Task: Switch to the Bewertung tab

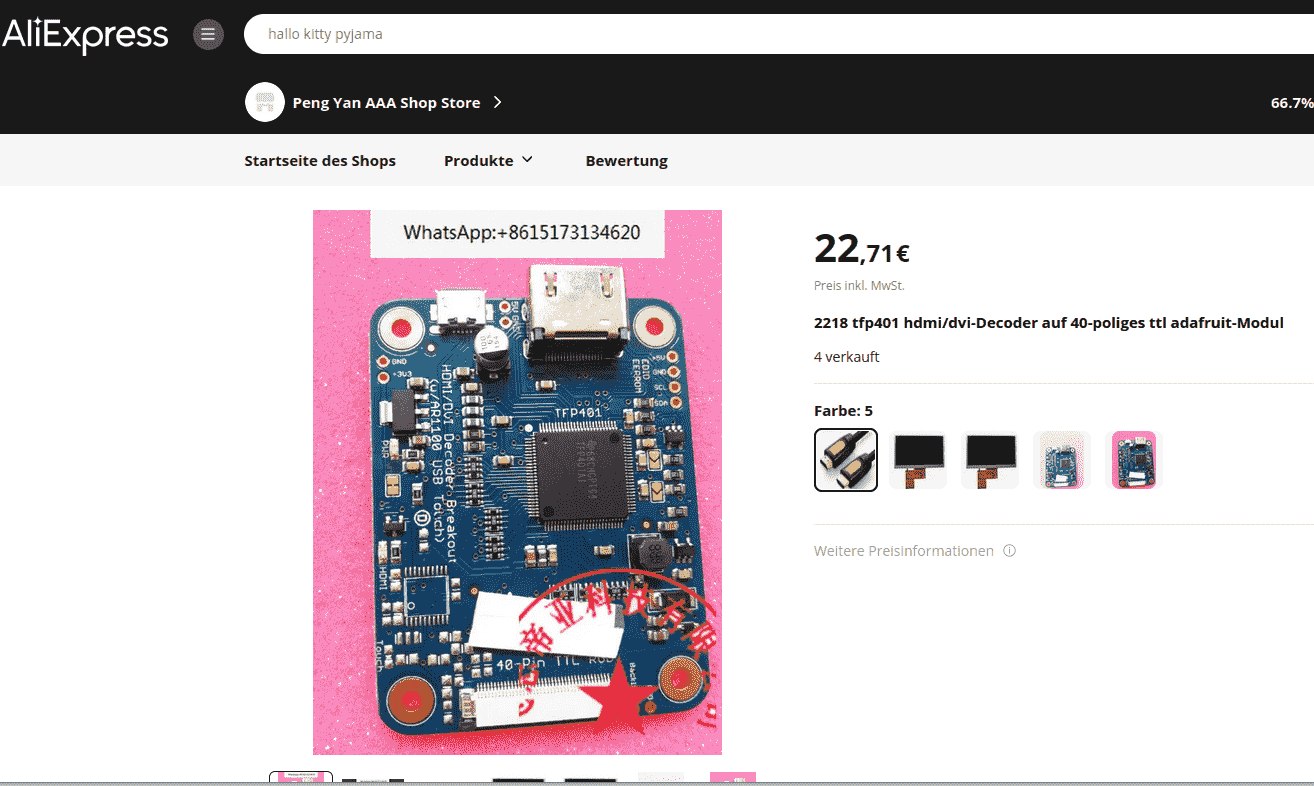Action: click(627, 160)
